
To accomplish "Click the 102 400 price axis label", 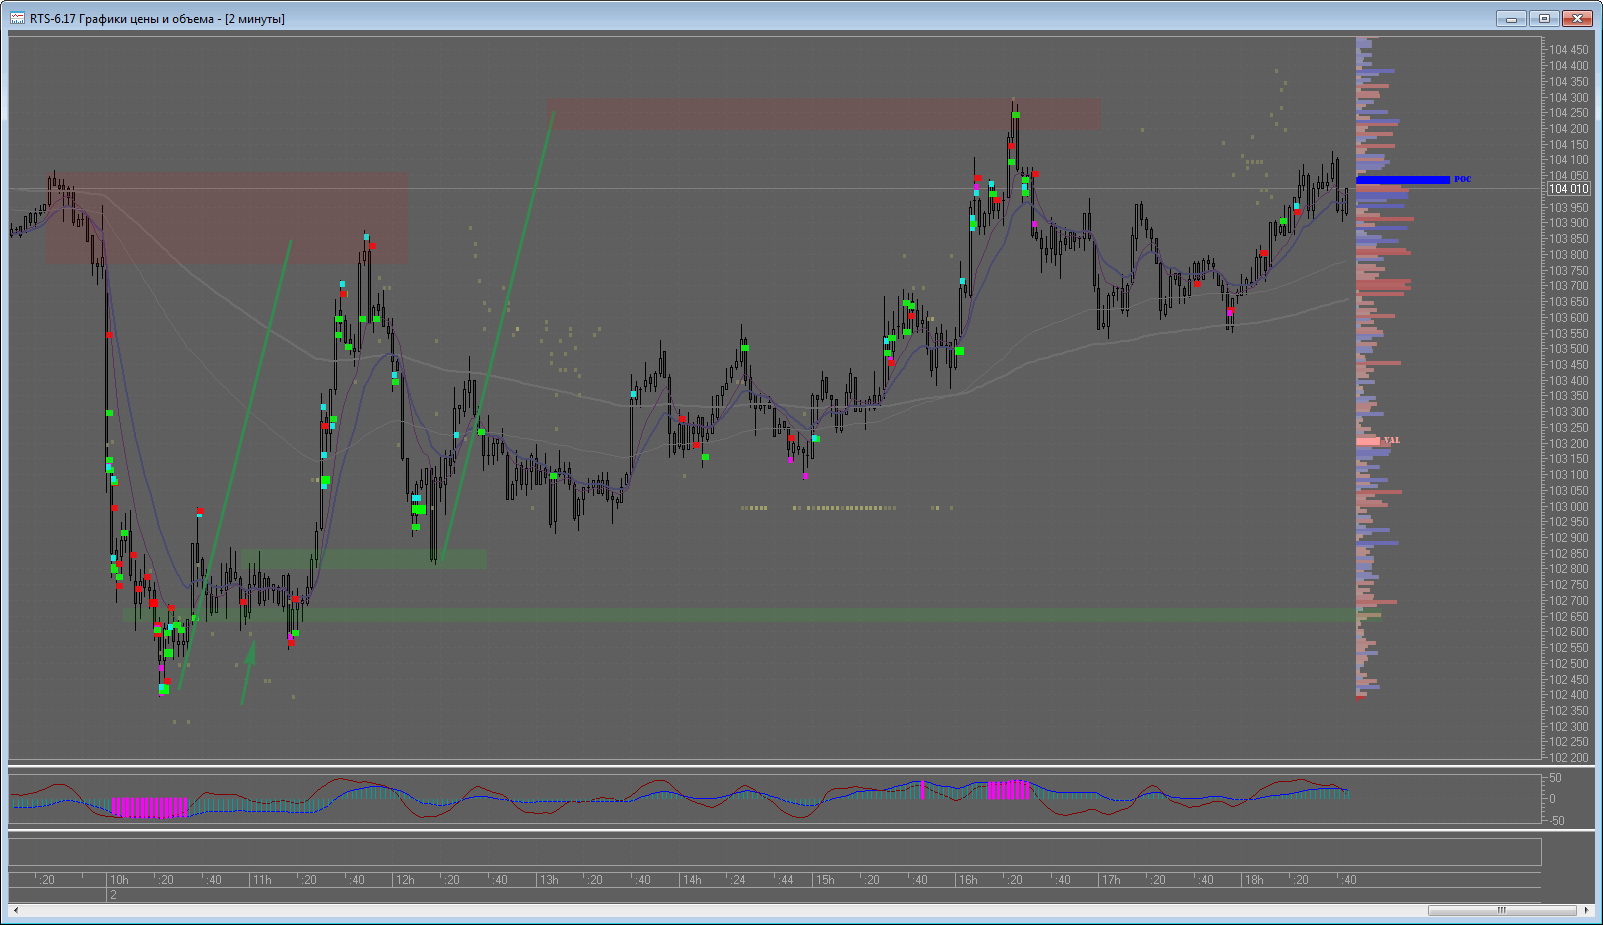I will click(1568, 695).
